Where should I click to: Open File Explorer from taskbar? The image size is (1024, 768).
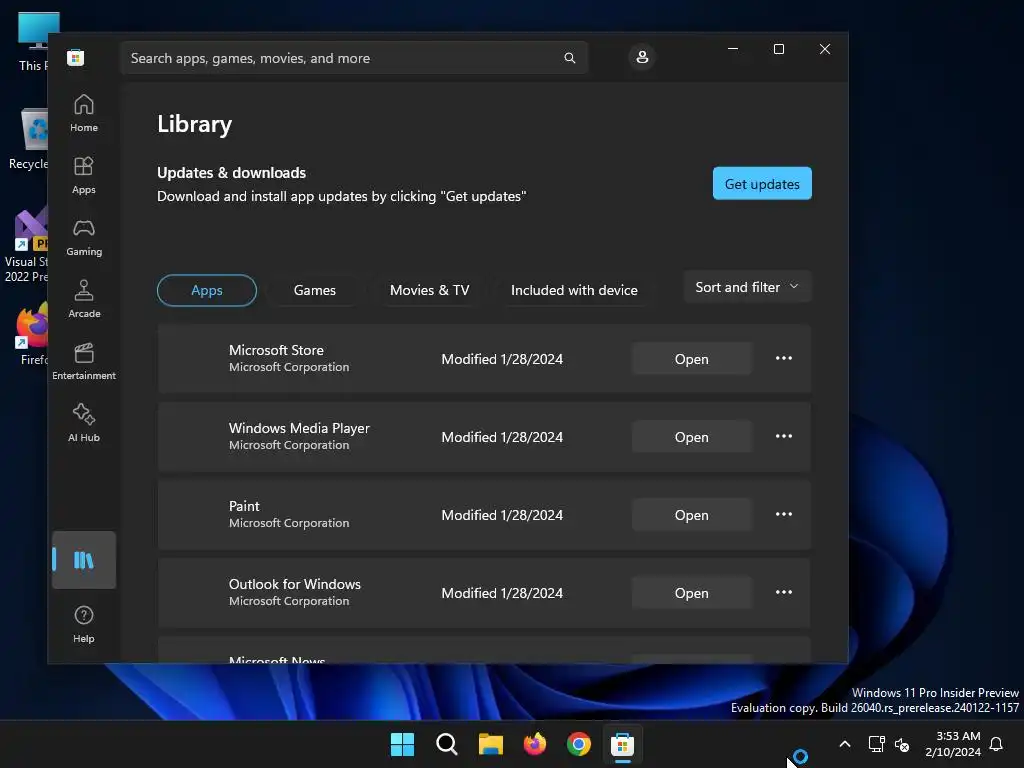click(490, 744)
